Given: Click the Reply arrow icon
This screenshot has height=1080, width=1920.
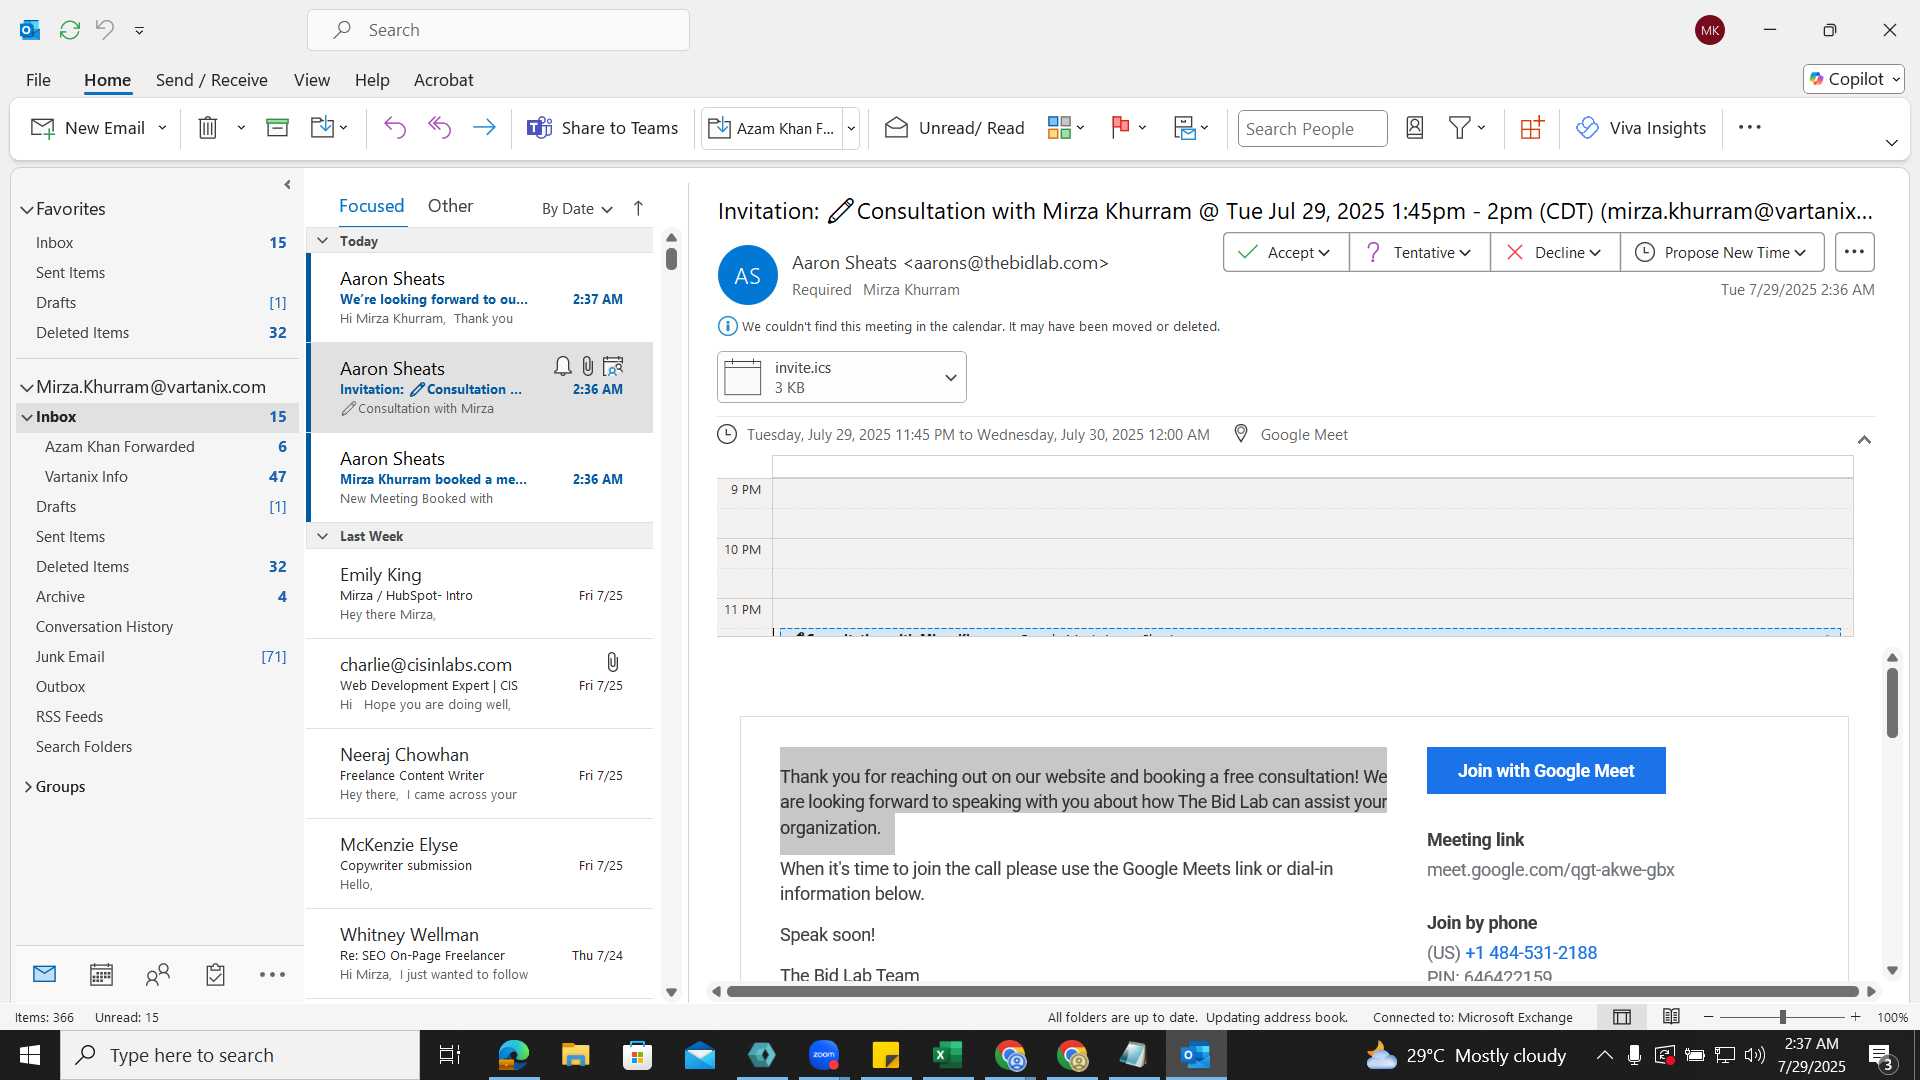Looking at the screenshot, I should click(x=395, y=128).
